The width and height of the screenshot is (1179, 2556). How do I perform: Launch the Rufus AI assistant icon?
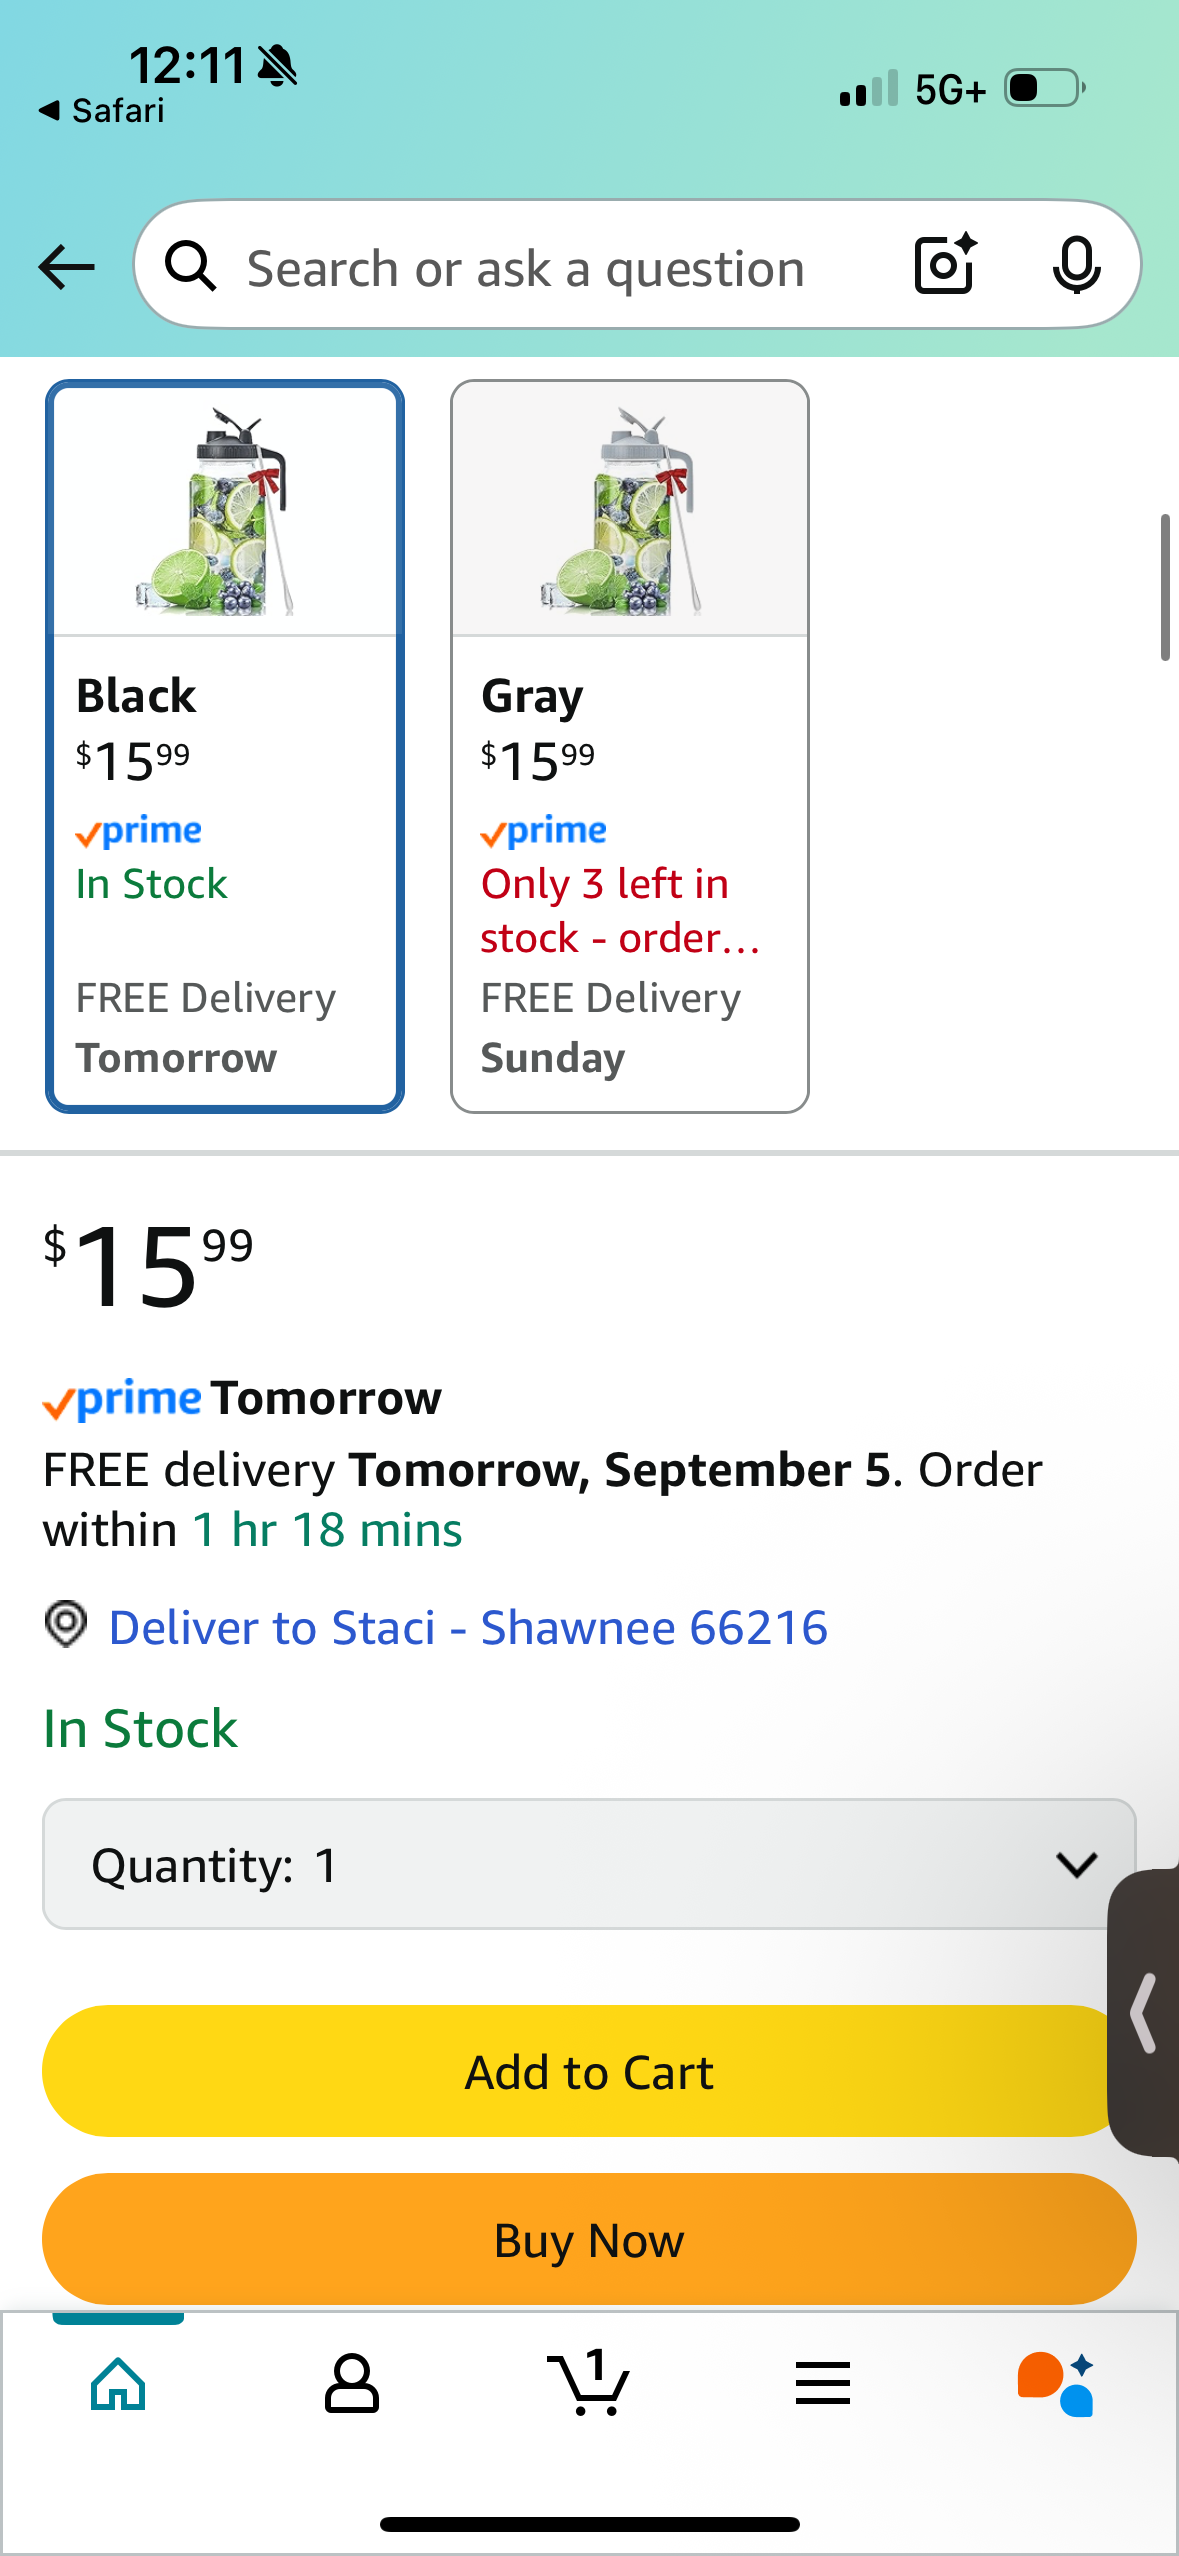click(x=1057, y=2384)
